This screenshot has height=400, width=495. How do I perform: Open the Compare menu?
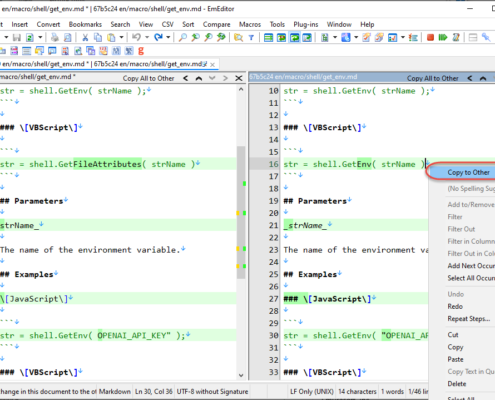point(216,24)
